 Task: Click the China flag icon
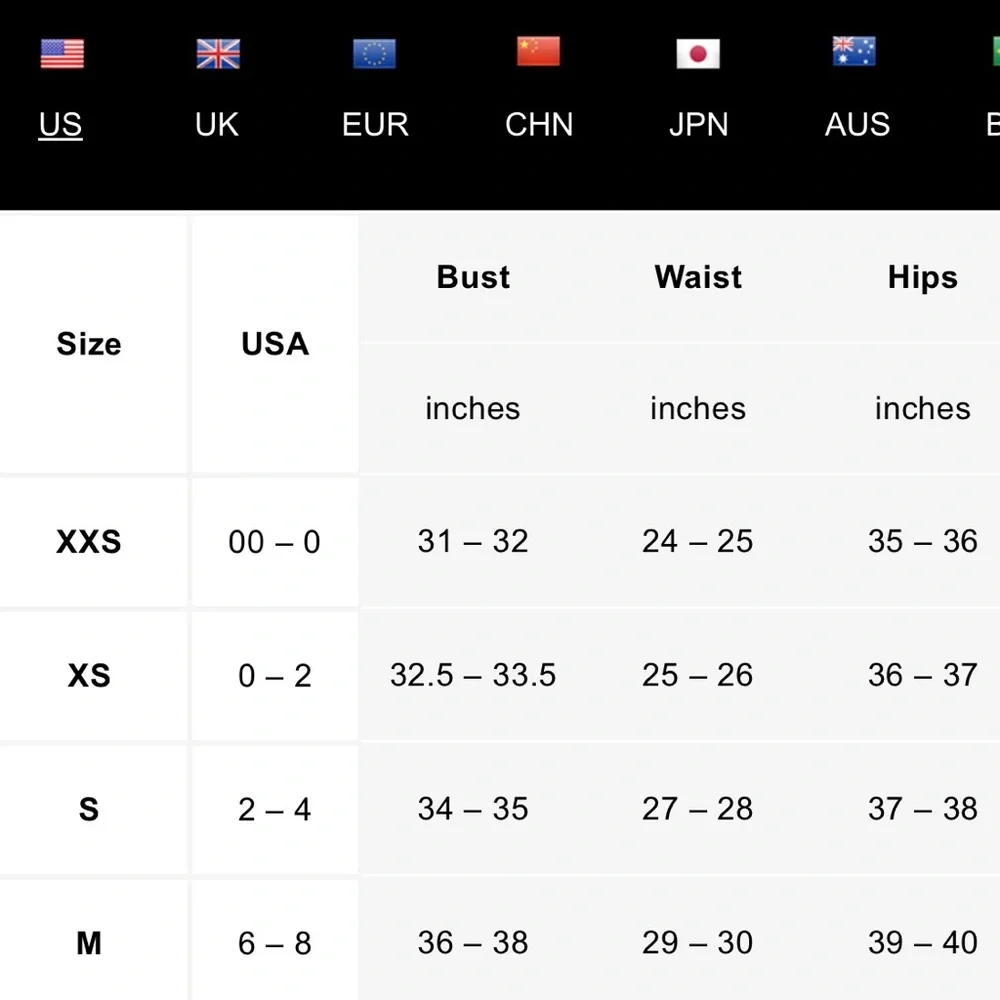coord(538,52)
